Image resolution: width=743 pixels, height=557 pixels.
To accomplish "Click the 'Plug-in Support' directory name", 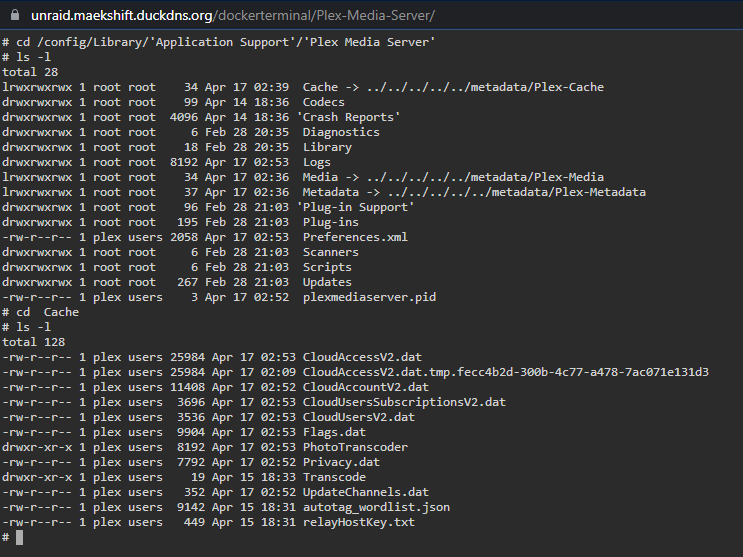I will click(x=355, y=207).
